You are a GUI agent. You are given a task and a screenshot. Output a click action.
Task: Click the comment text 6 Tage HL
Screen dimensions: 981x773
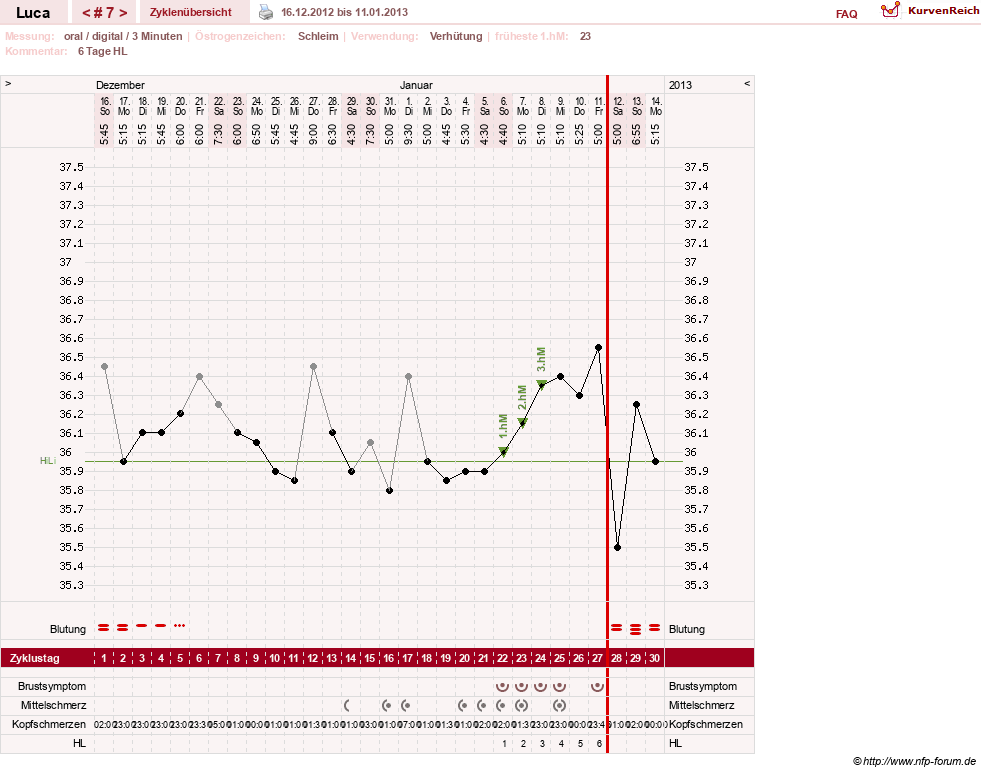pyautogui.click(x=103, y=51)
